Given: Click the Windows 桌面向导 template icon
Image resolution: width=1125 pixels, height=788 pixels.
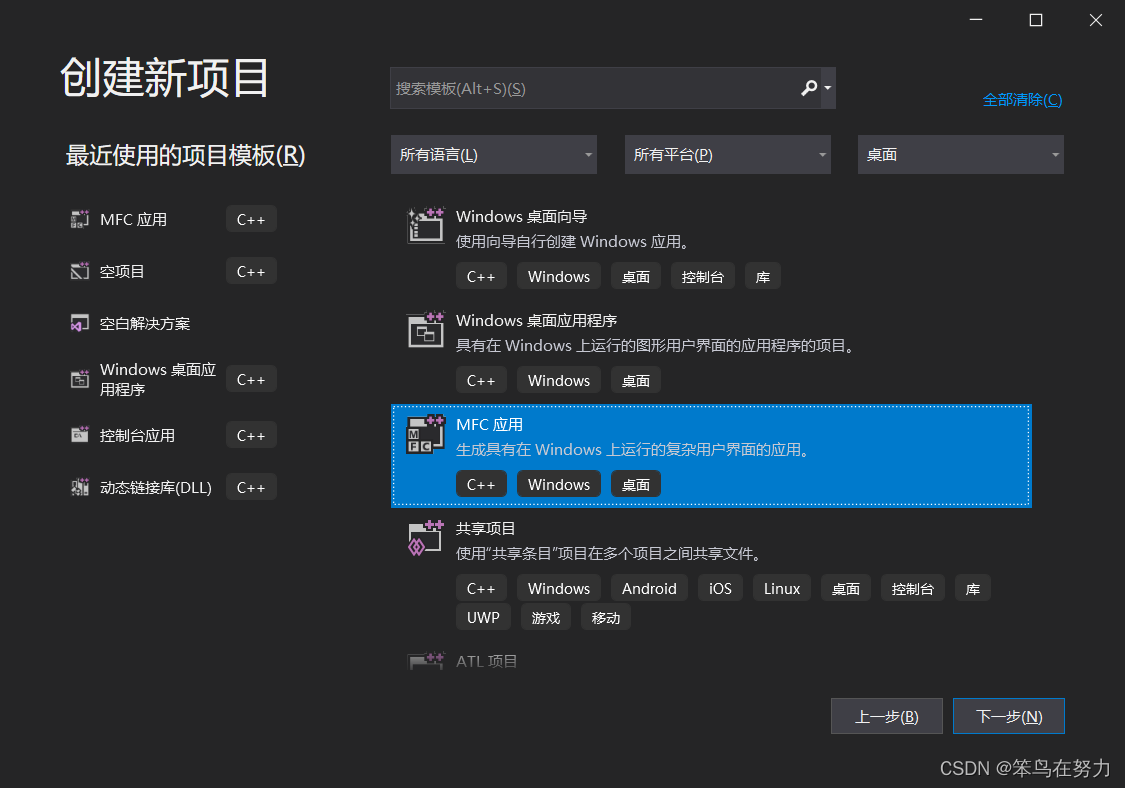Looking at the screenshot, I should tap(425, 225).
